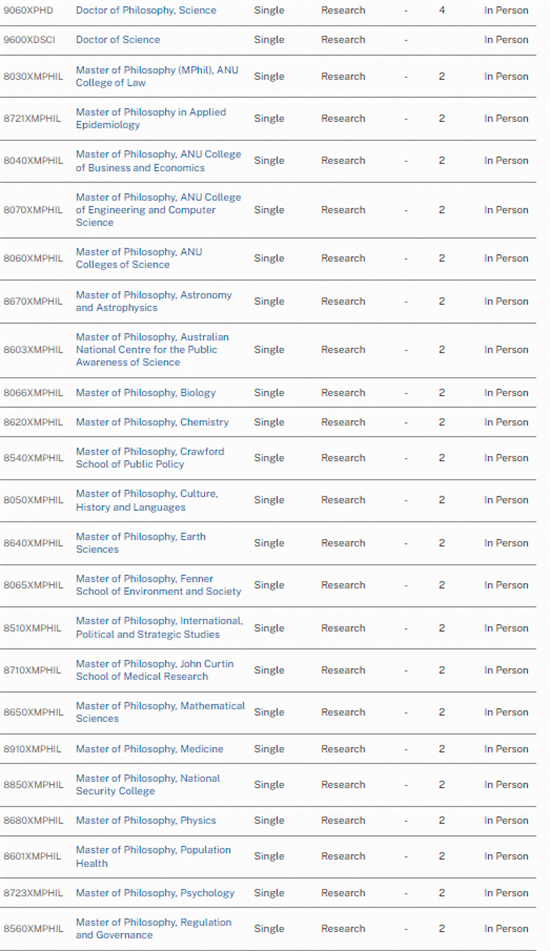Open Master of Philosophy (MPhil), ANU College of Law

pos(157,76)
